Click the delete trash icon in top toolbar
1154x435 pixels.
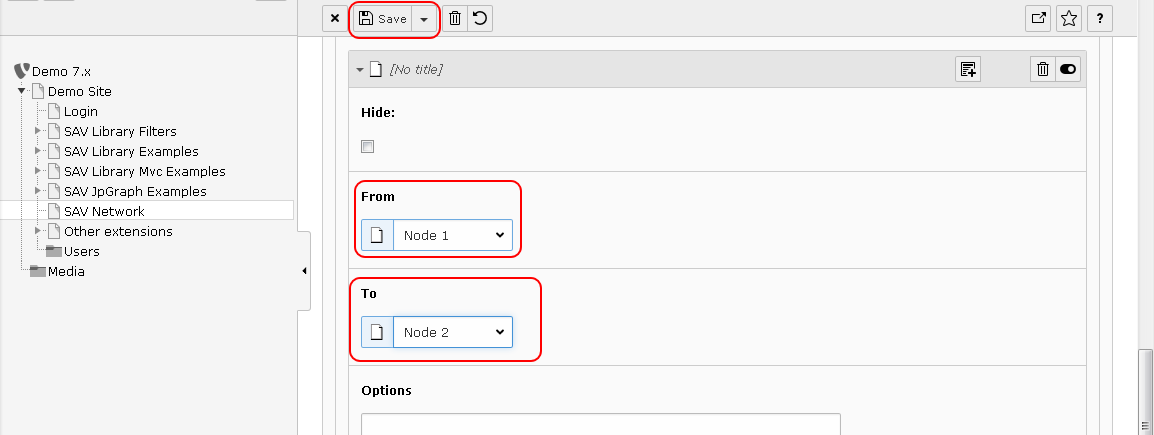455,19
